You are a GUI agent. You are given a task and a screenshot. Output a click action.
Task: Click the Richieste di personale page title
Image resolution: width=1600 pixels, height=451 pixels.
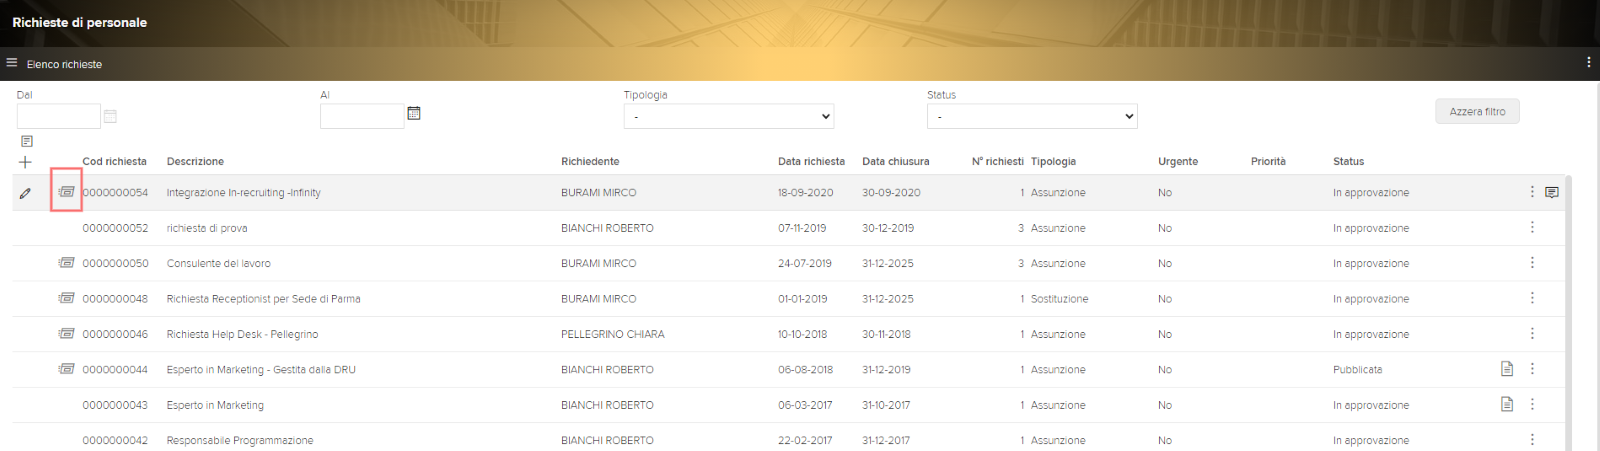79,22
